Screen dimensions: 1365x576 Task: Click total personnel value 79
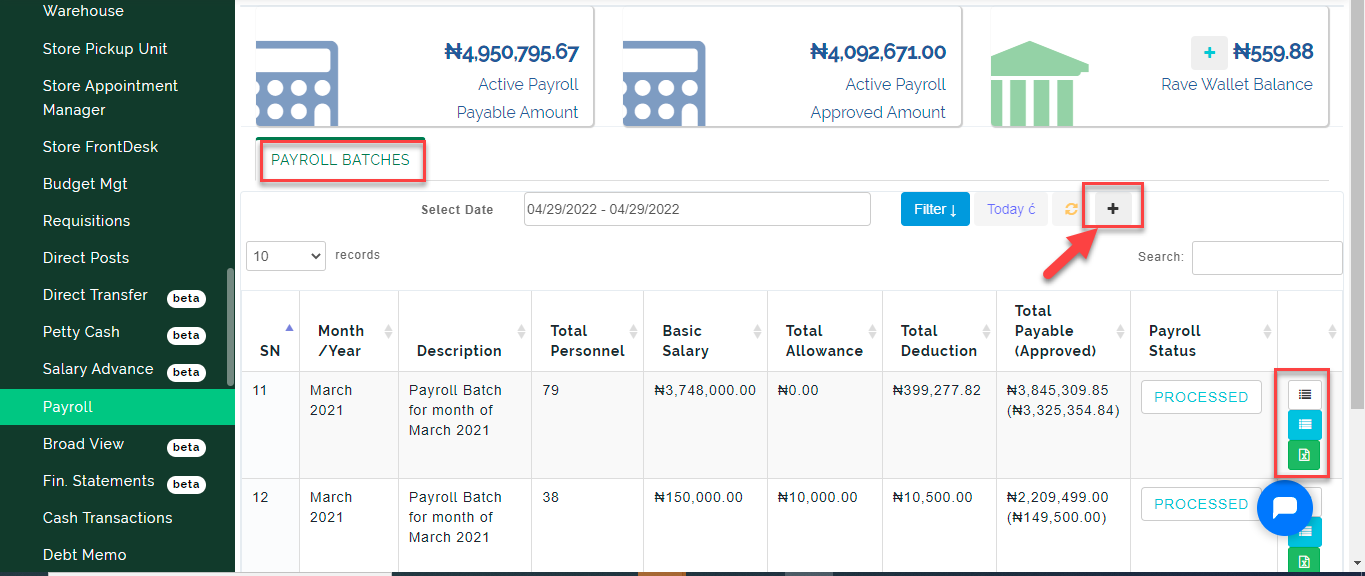(551, 390)
